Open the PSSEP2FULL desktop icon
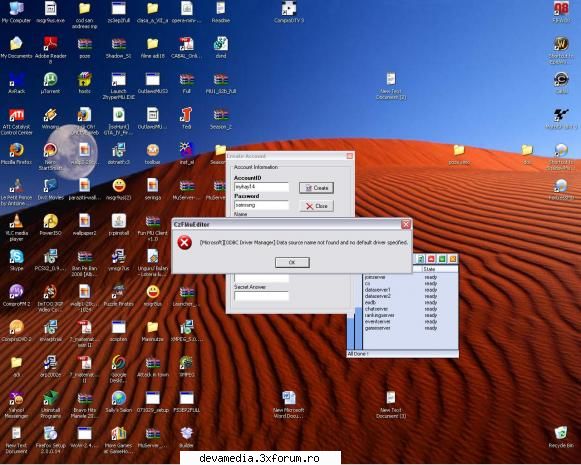This screenshot has width=581, height=465. click(x=186, y=402)
